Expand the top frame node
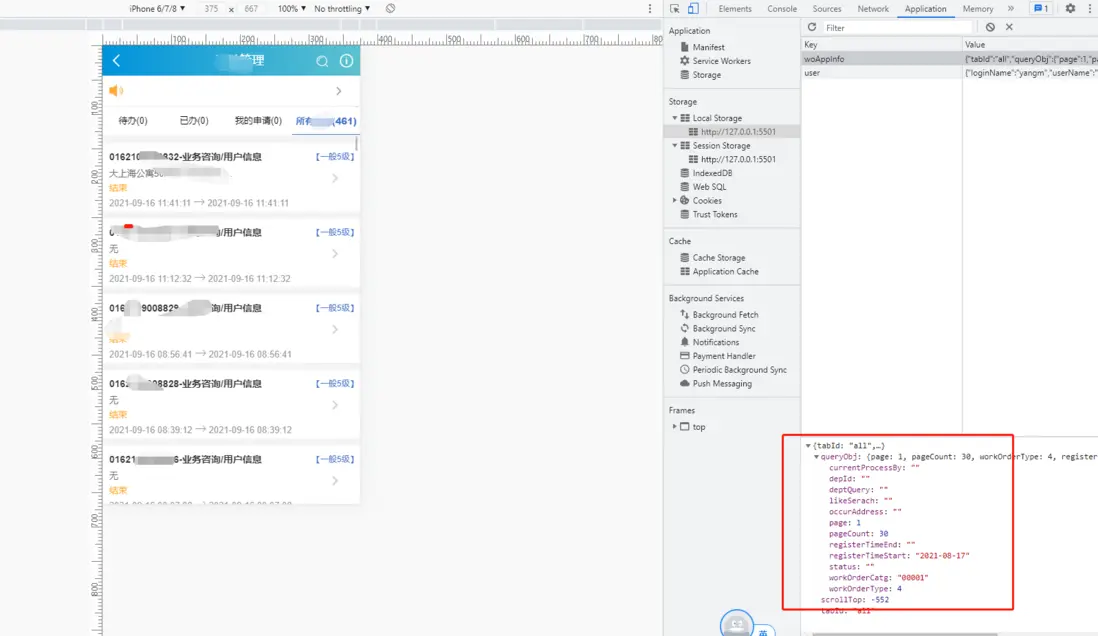The width and height of the screenshot is (1098, 636). (x=675, y=427)
